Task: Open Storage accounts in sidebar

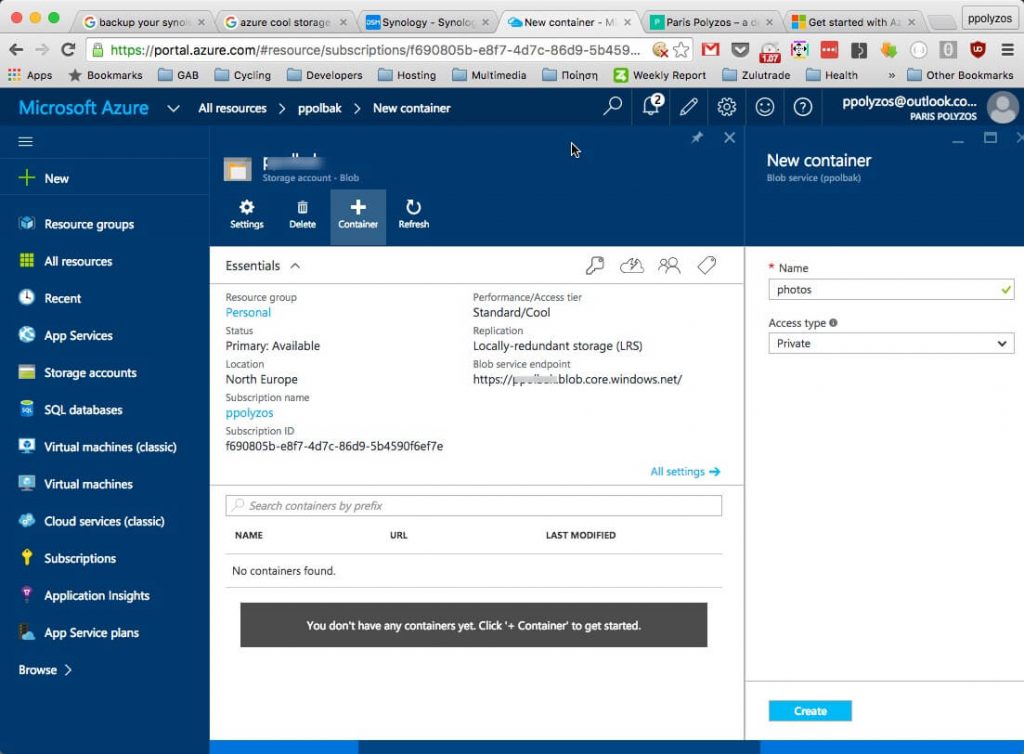Action: pyautogui.click(x=90, y=372)
